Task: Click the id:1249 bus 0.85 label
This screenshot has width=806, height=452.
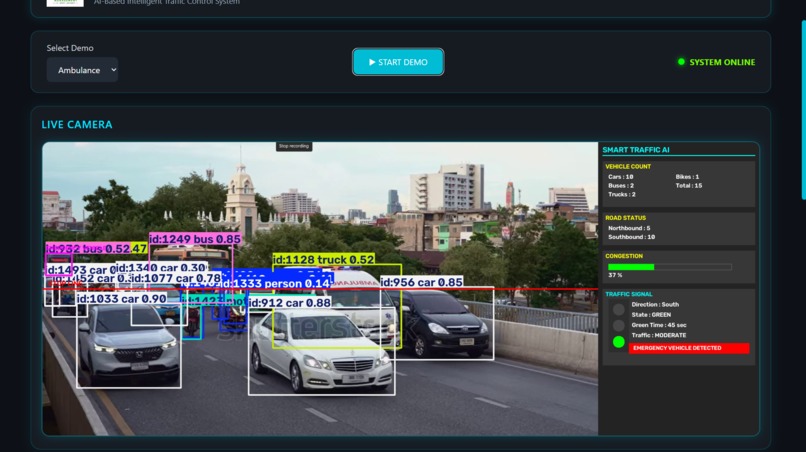Action: (x=195, y=239)
